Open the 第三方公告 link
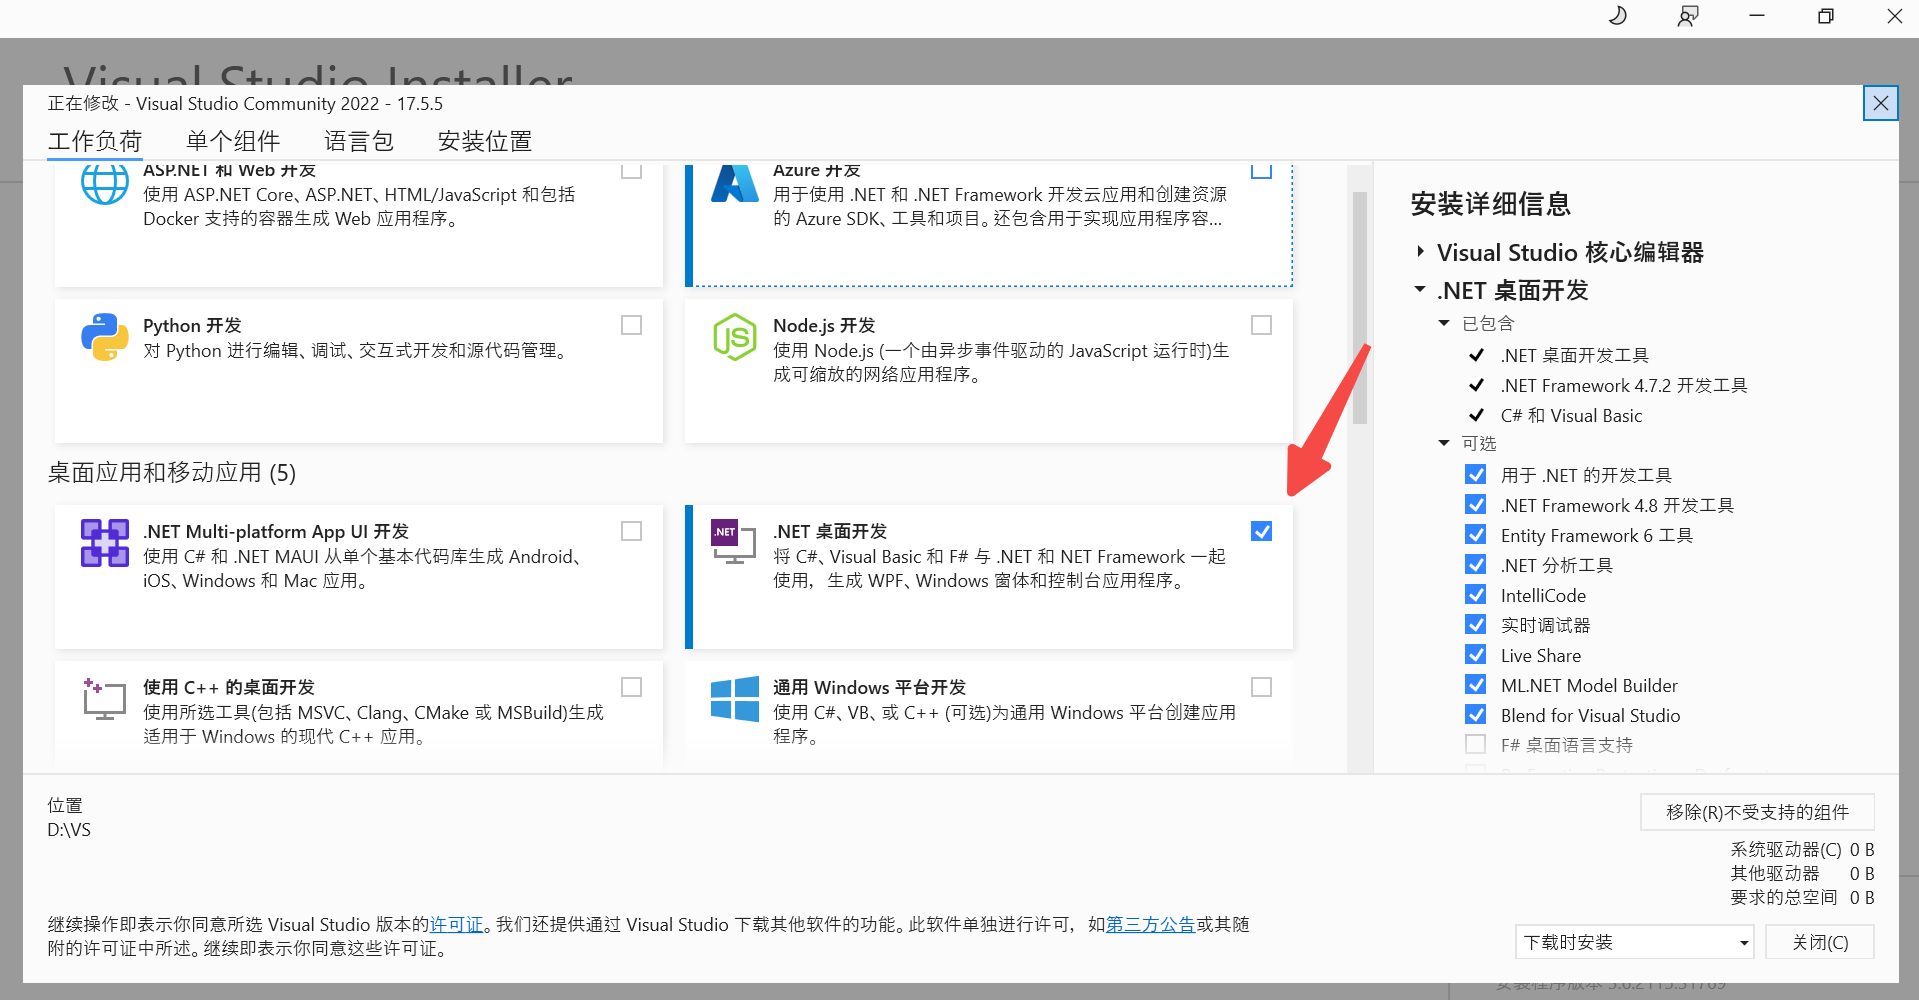Image resolution: width=1919 pixels, height=1000 pixels. 1150,925
